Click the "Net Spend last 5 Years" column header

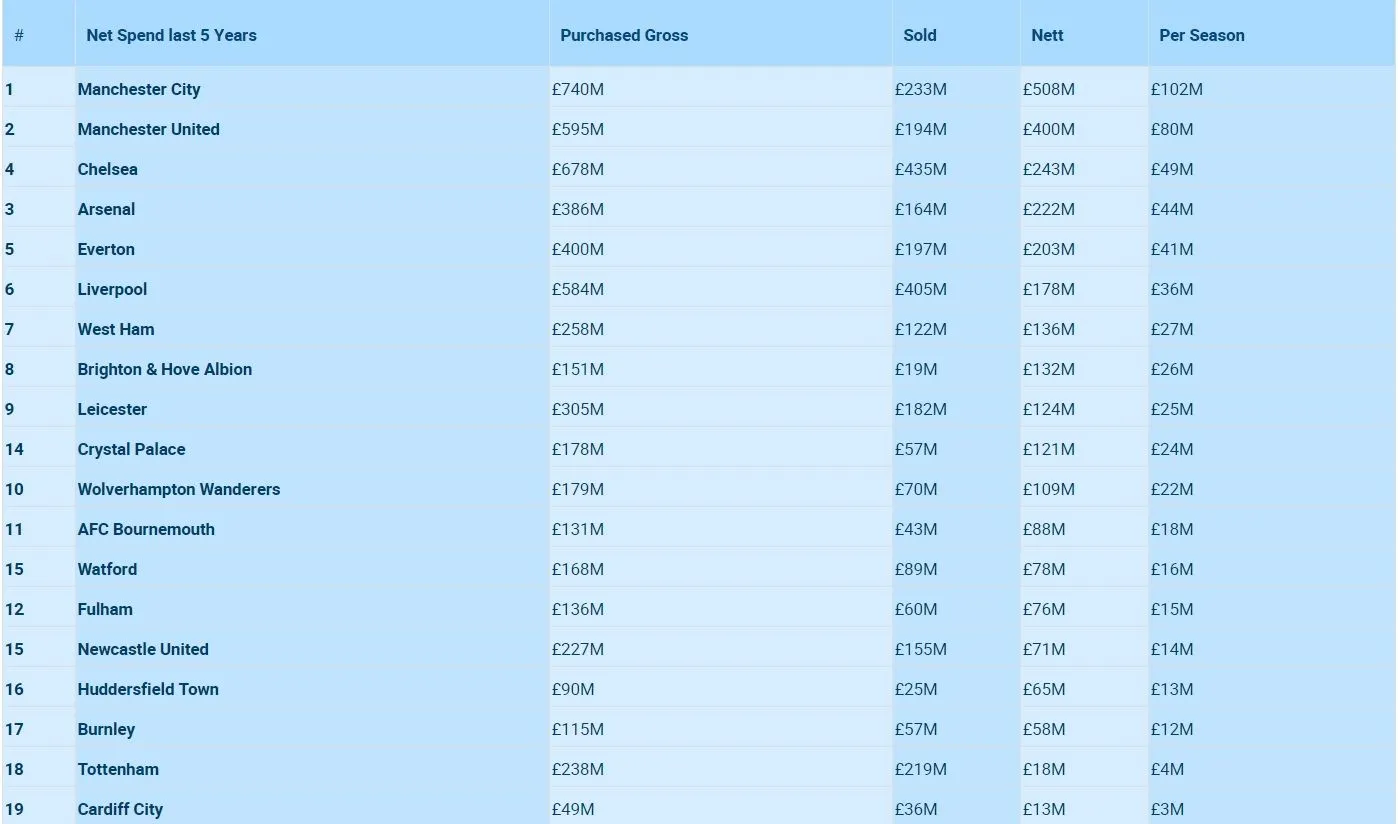click(x=171, y=35)
